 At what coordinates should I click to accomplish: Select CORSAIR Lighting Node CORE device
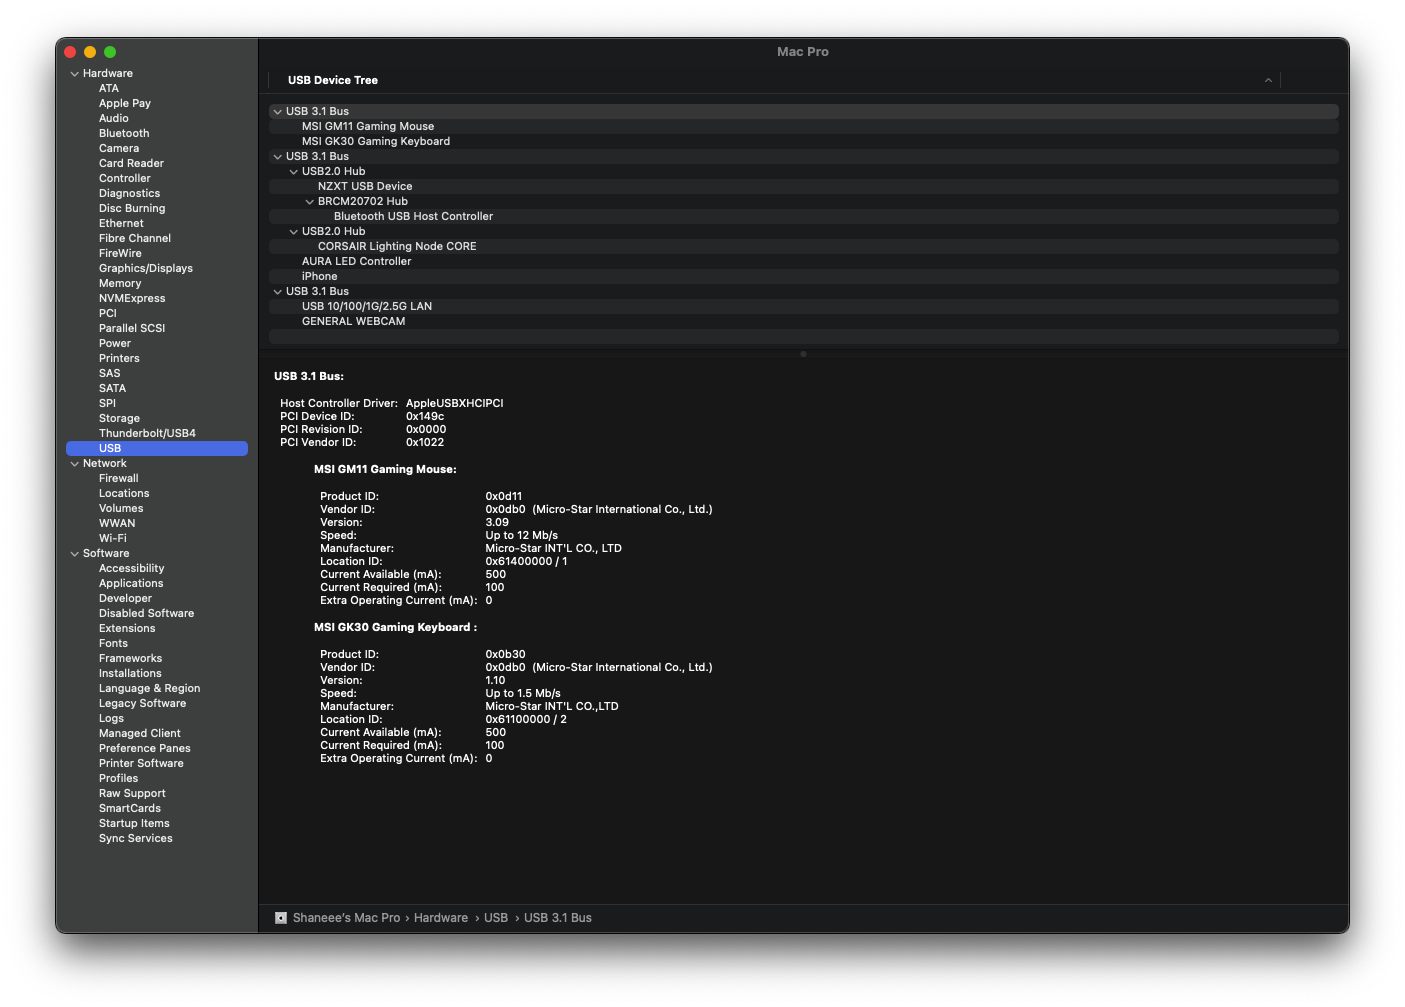tap(397, 246)
